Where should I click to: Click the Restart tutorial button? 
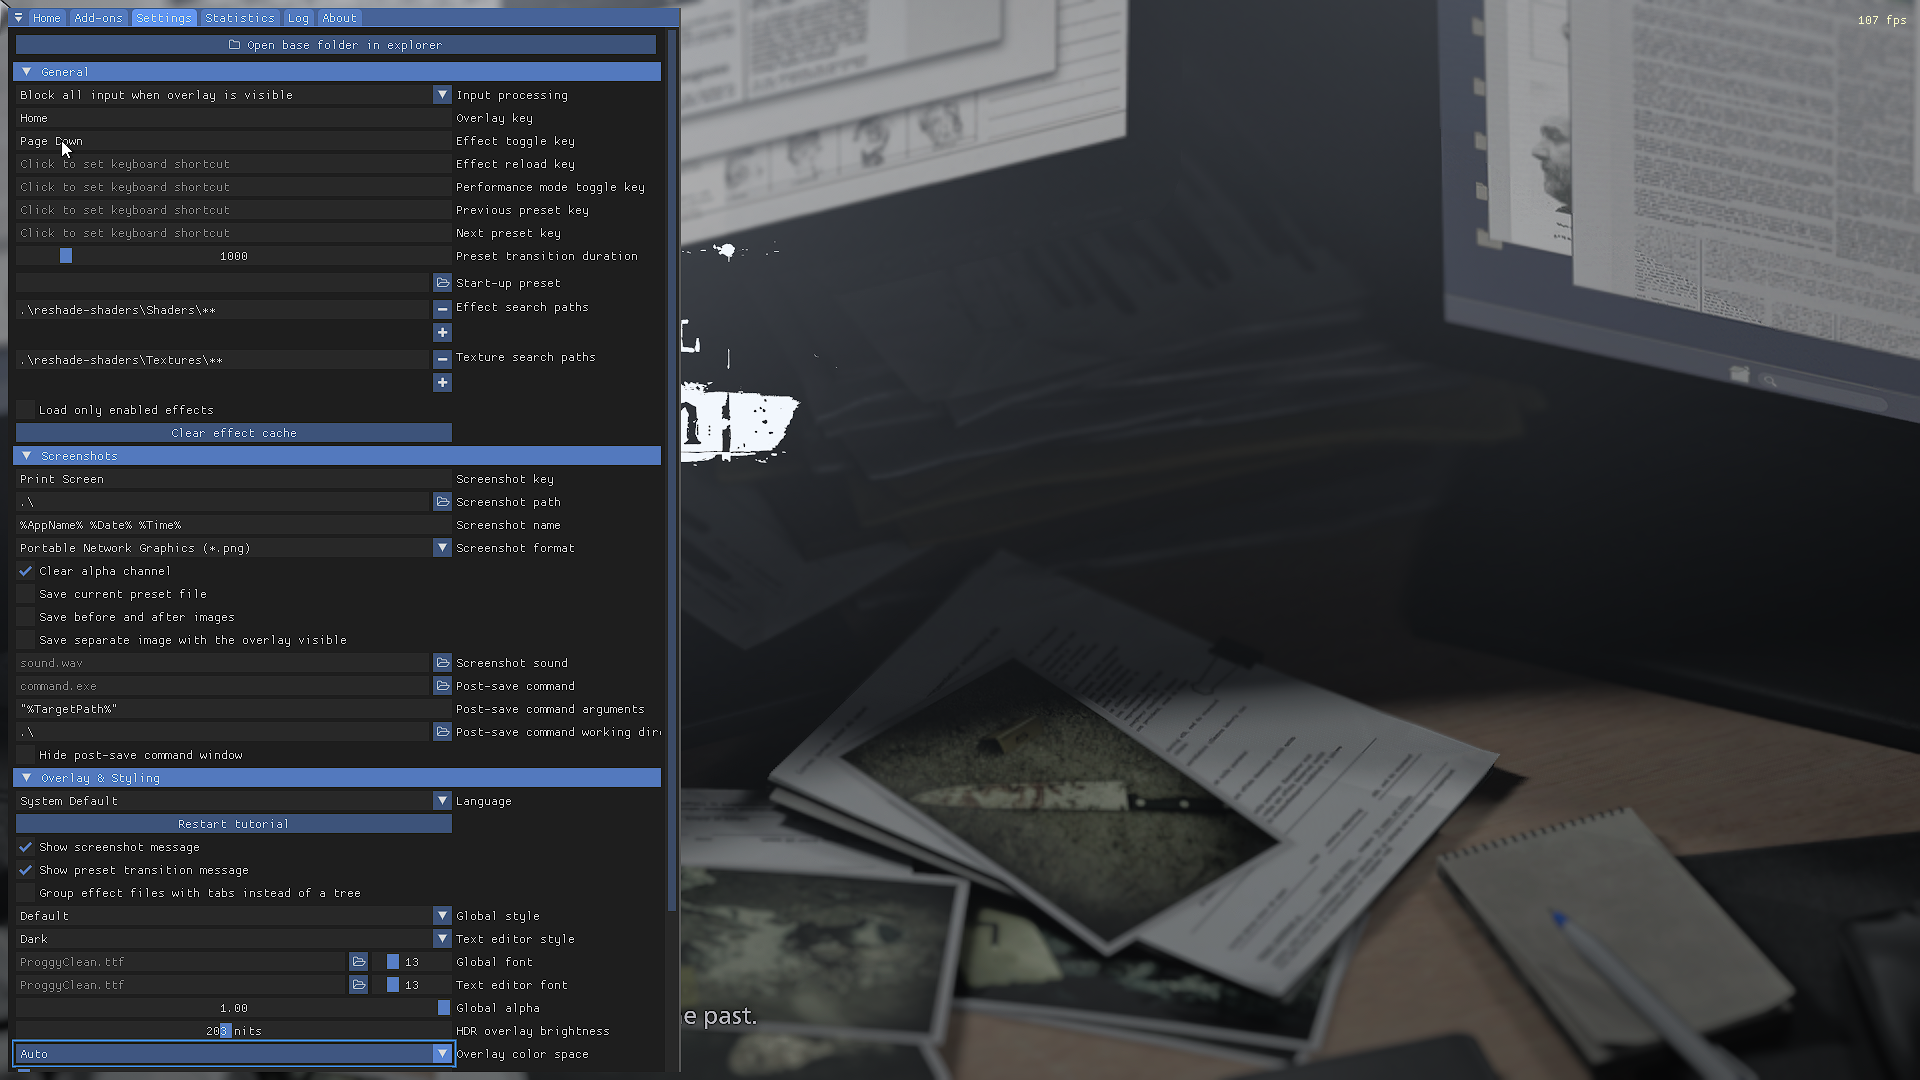[234, 824]
